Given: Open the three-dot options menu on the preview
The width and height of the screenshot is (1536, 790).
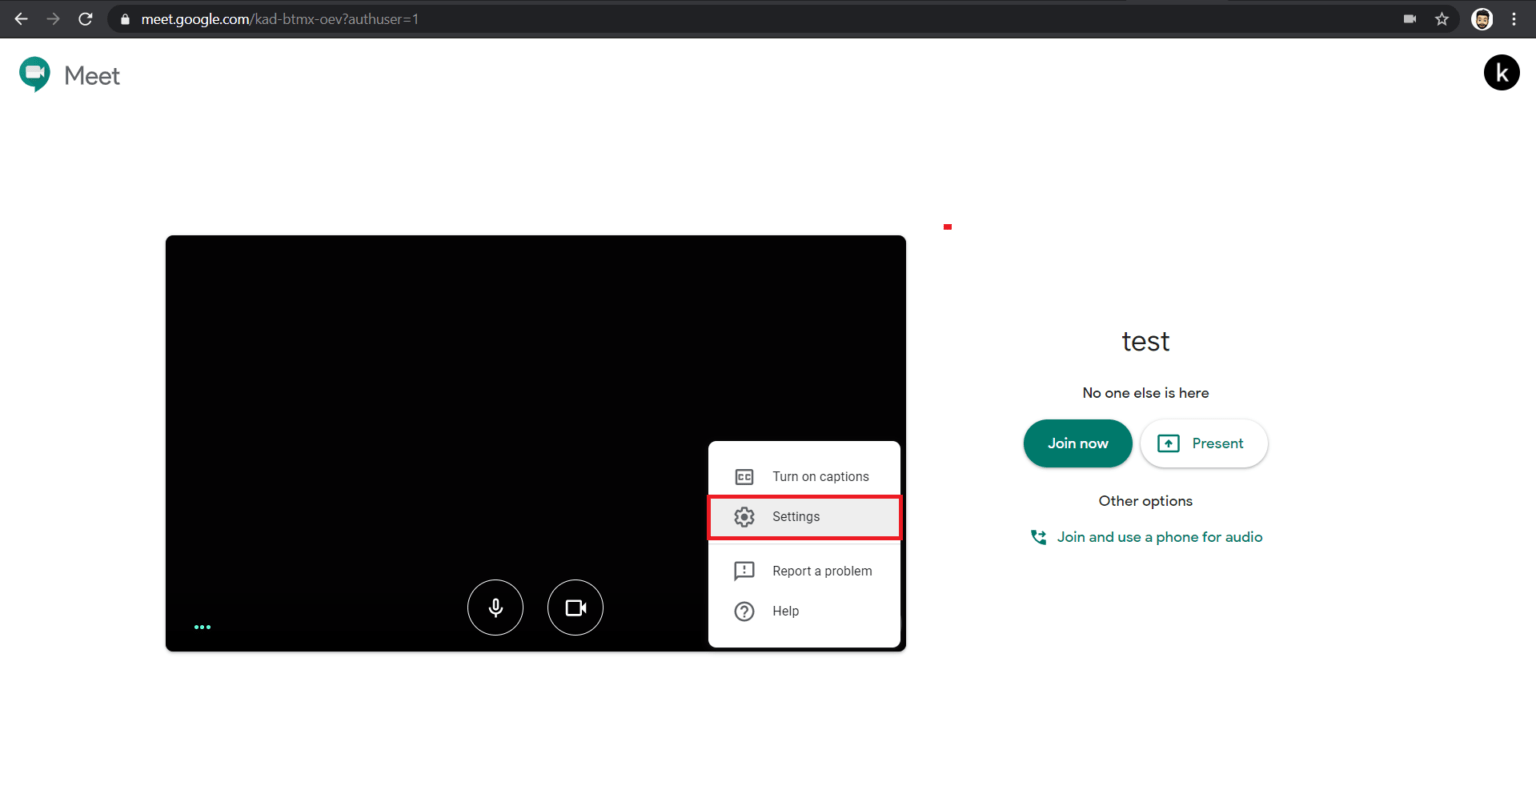Looking at the screenshot, I should (202, 627).
